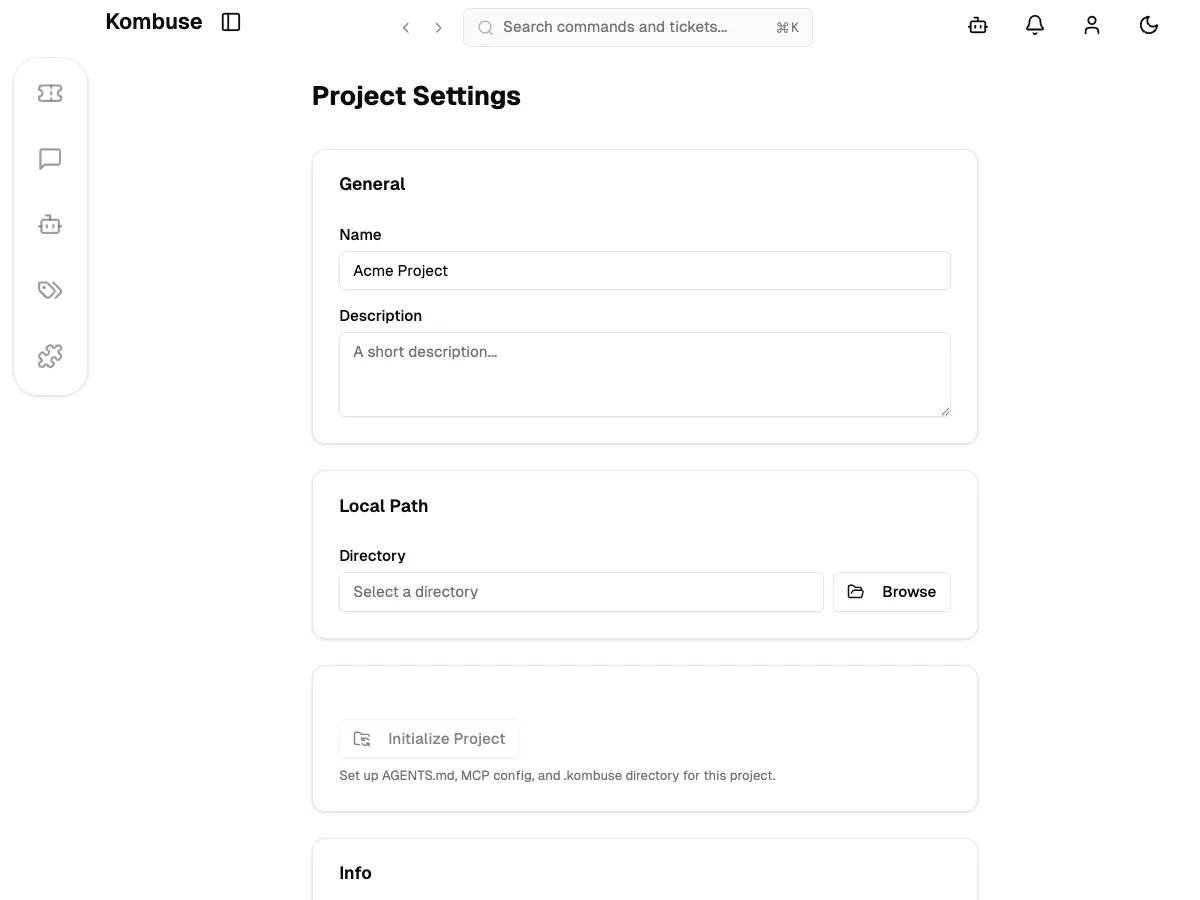Viewport: 1200px width, 900px height.
Task: Collapse the sidebar with the panel toggle
Action: click(231, 21)
